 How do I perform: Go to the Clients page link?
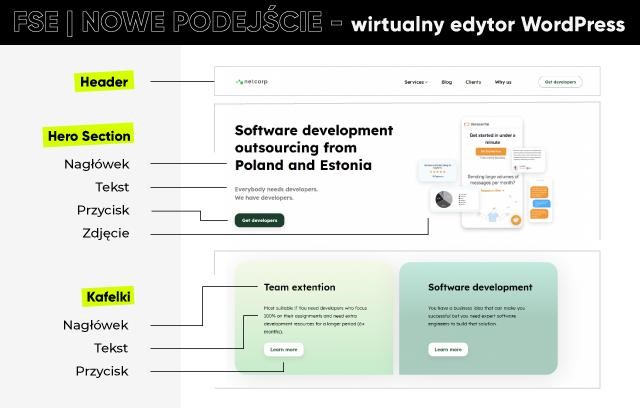coord(472,82)
